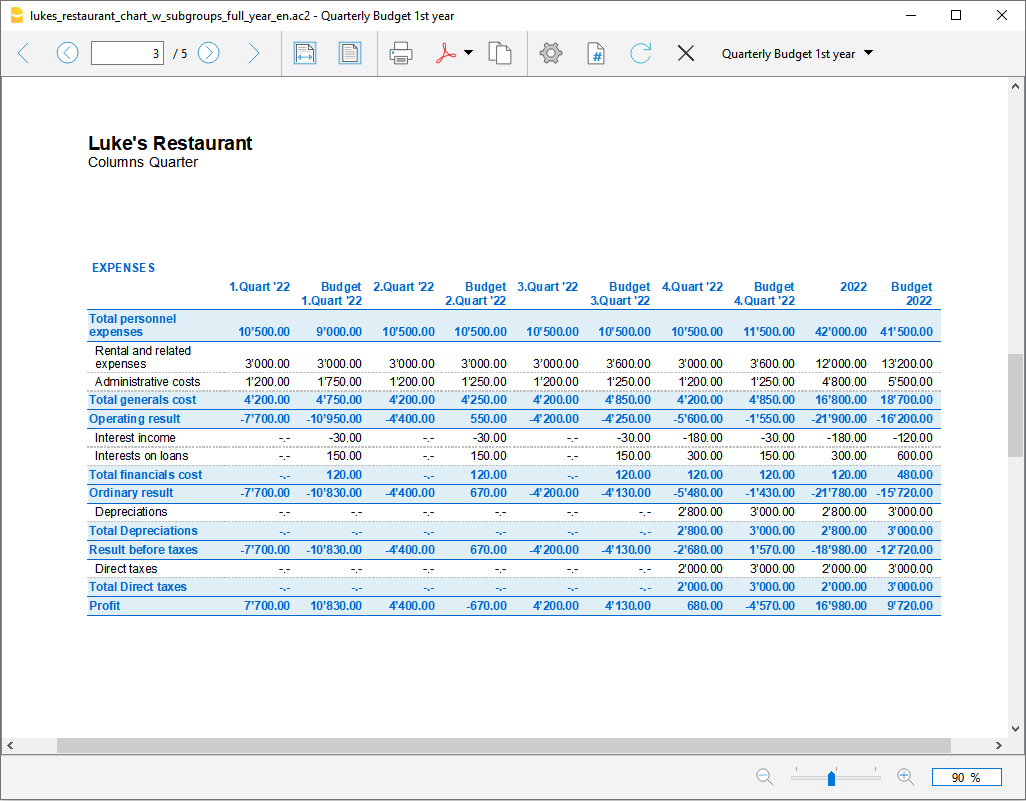Go to previous page circled arrow
The image size is (1026, 801).
point(67,54)
